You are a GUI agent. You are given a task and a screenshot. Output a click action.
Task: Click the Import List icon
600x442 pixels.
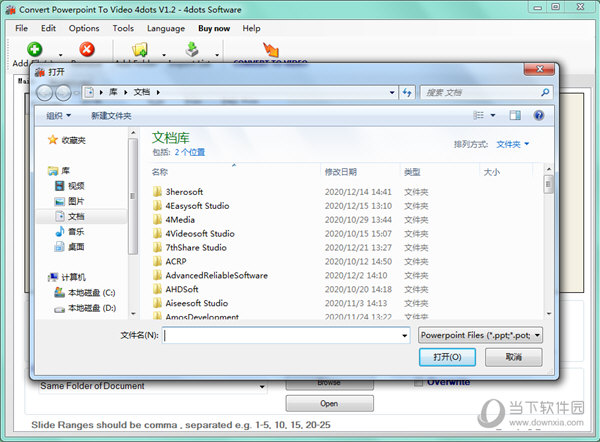tap(192, 49)
